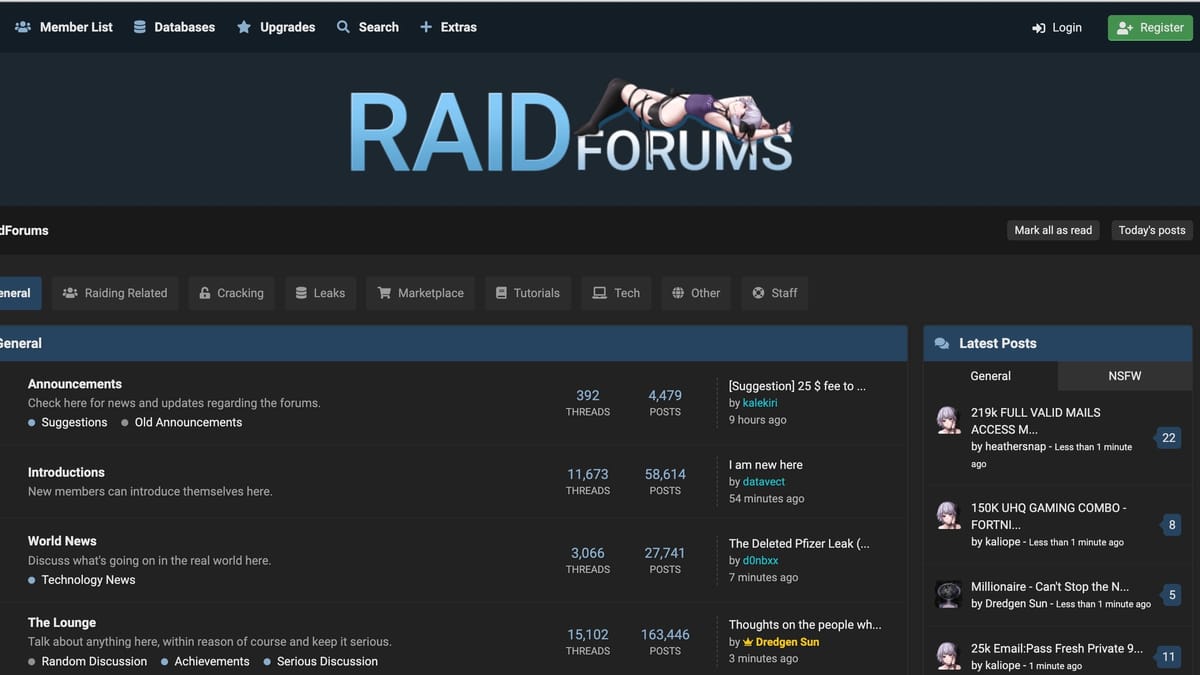Click the 22 replies badge

point(1168,438)
